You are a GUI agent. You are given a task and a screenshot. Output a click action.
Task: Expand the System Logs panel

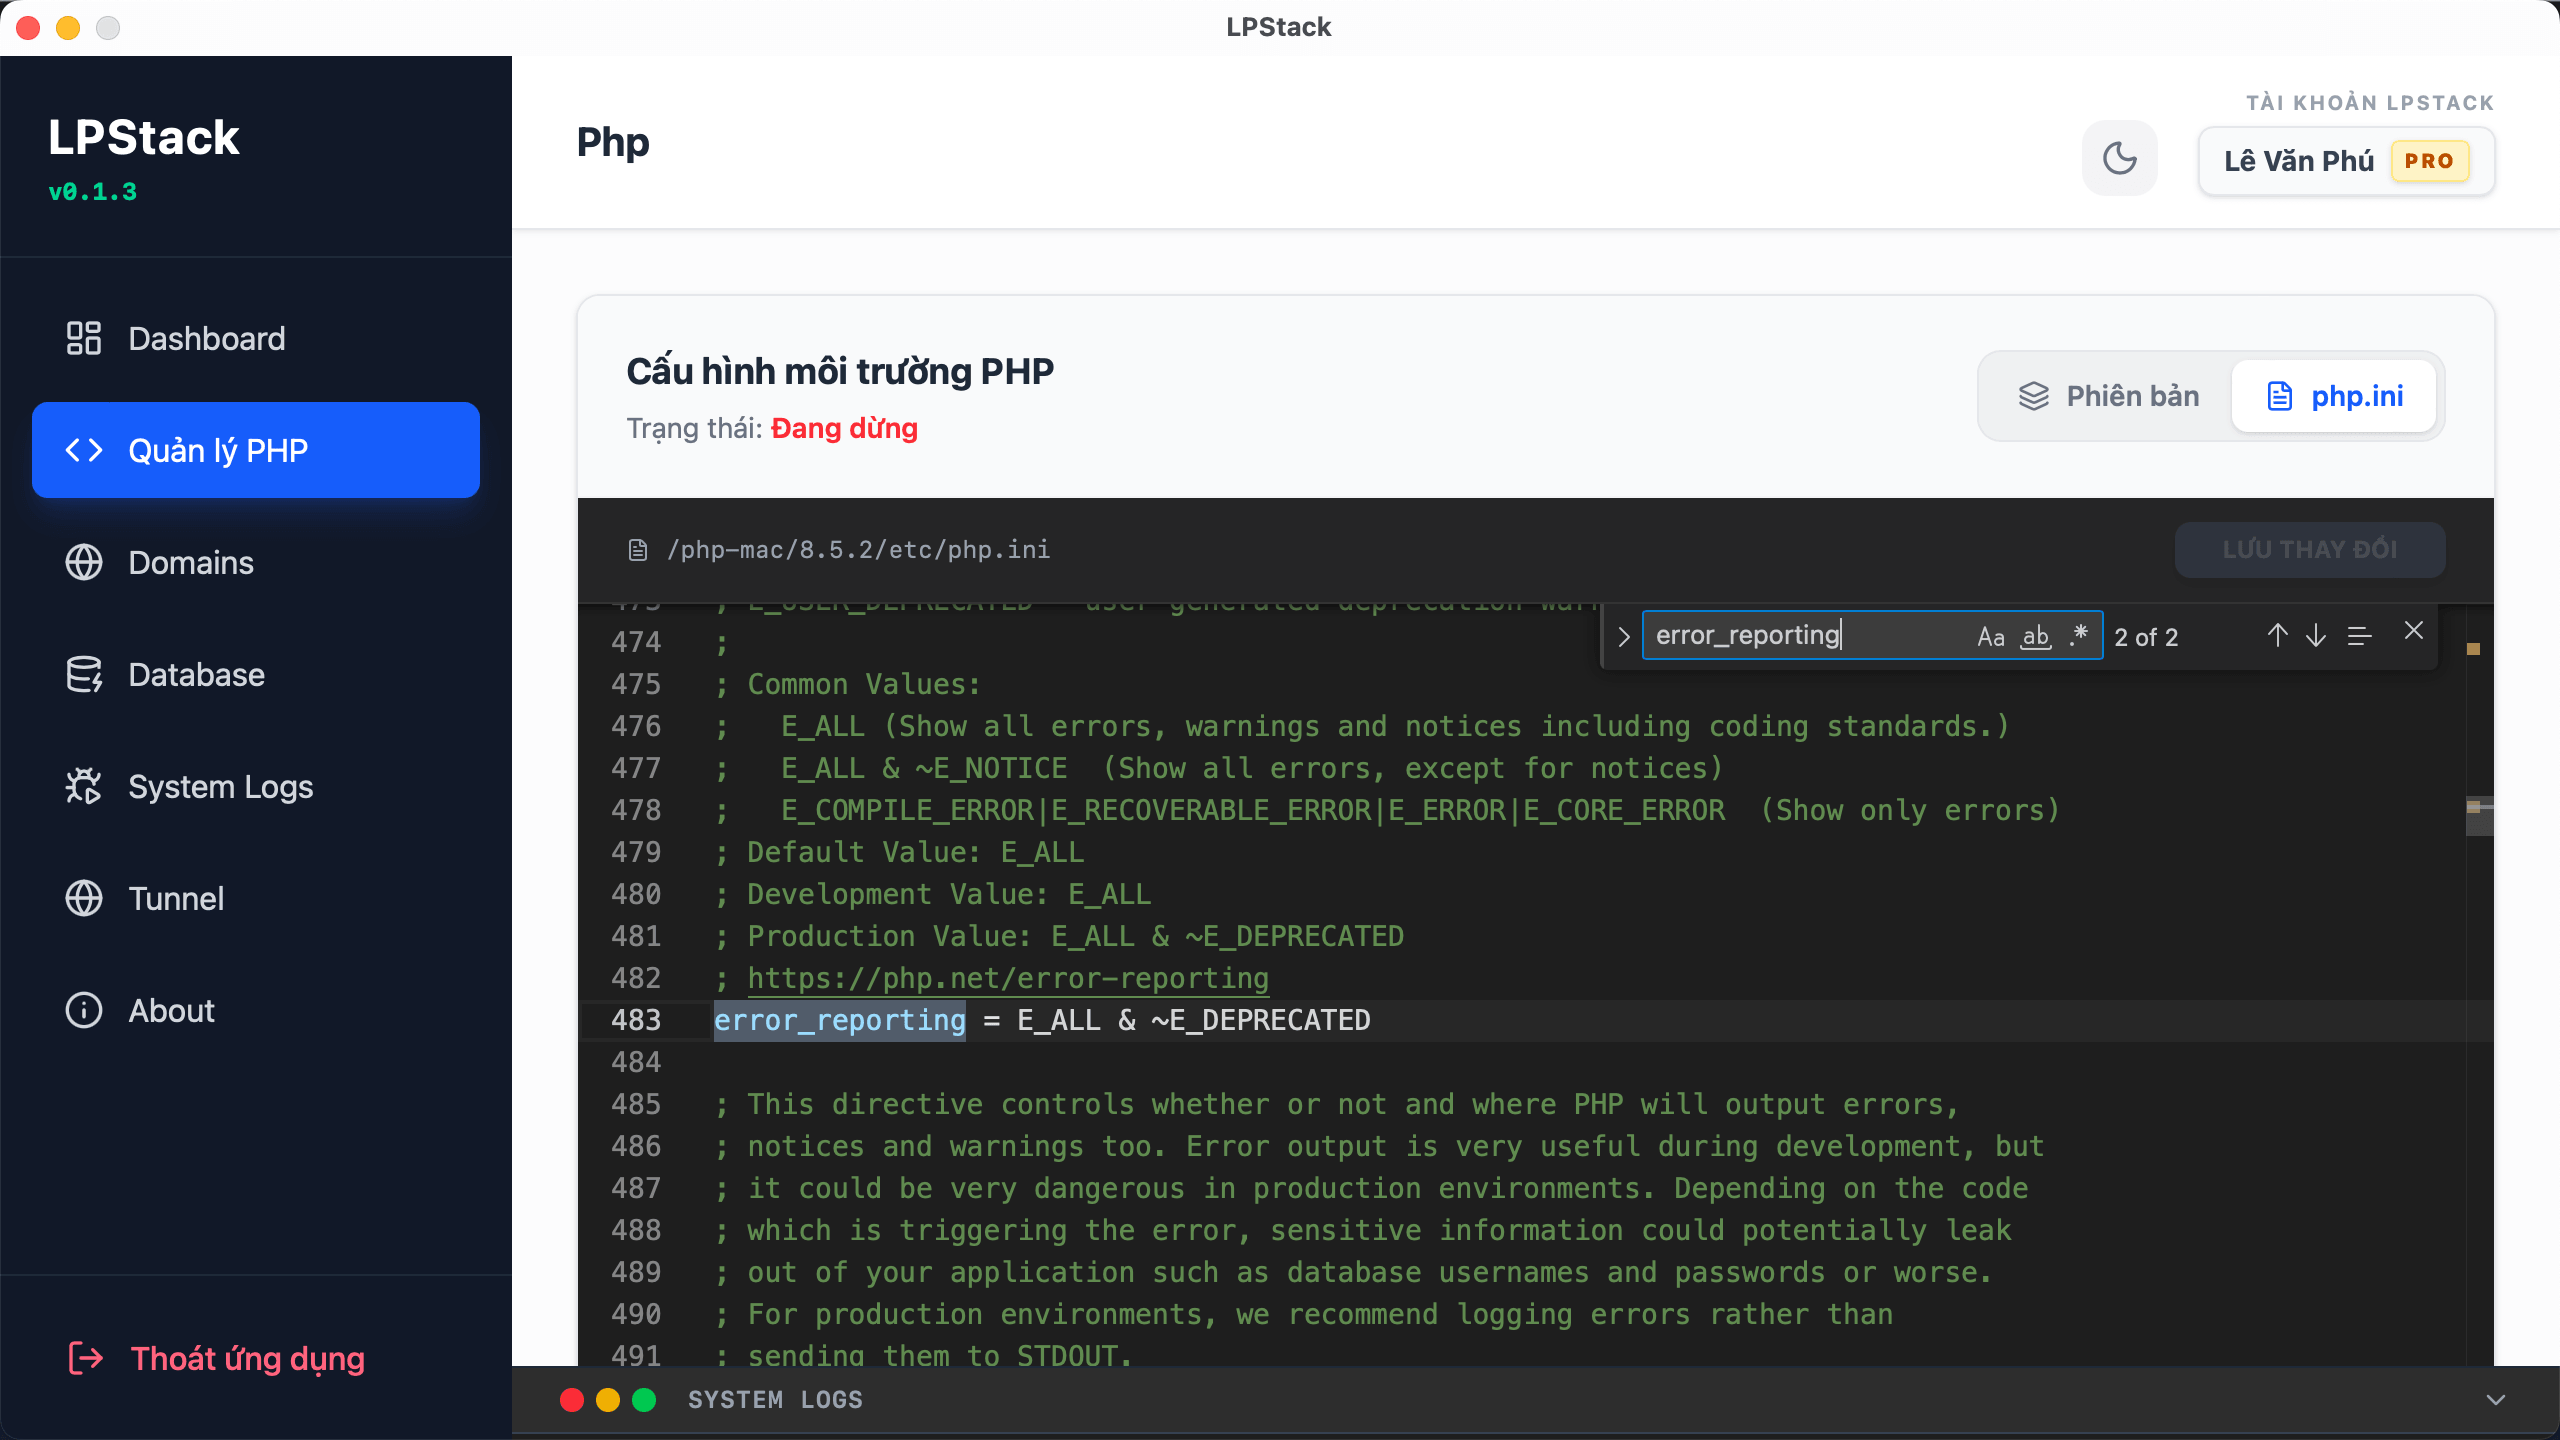(x=2494, y=1400)
